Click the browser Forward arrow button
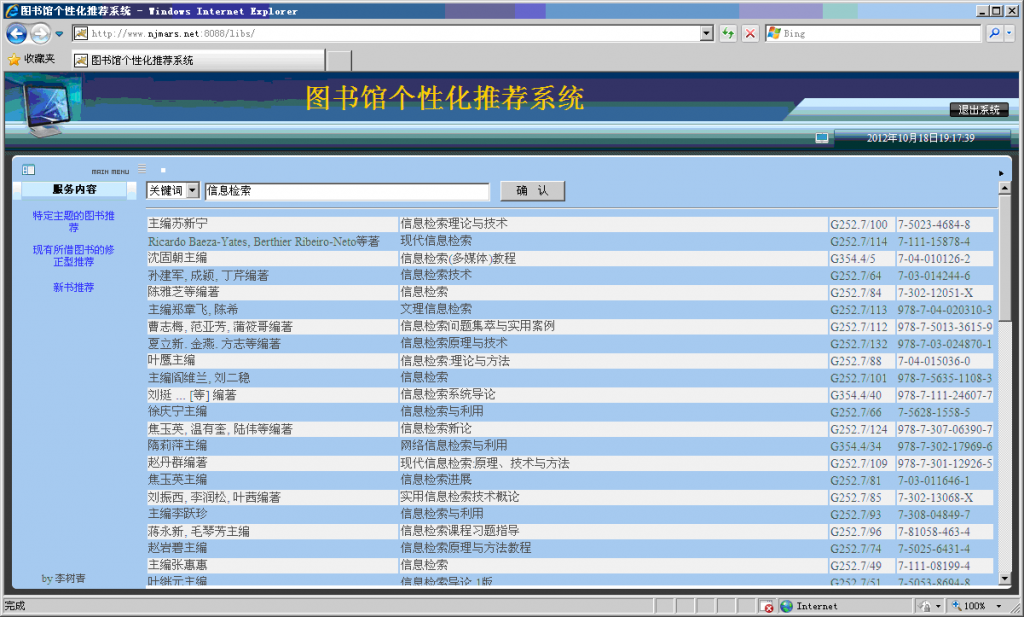This screenshot has width=1024, height=617. tap(40, 33)
